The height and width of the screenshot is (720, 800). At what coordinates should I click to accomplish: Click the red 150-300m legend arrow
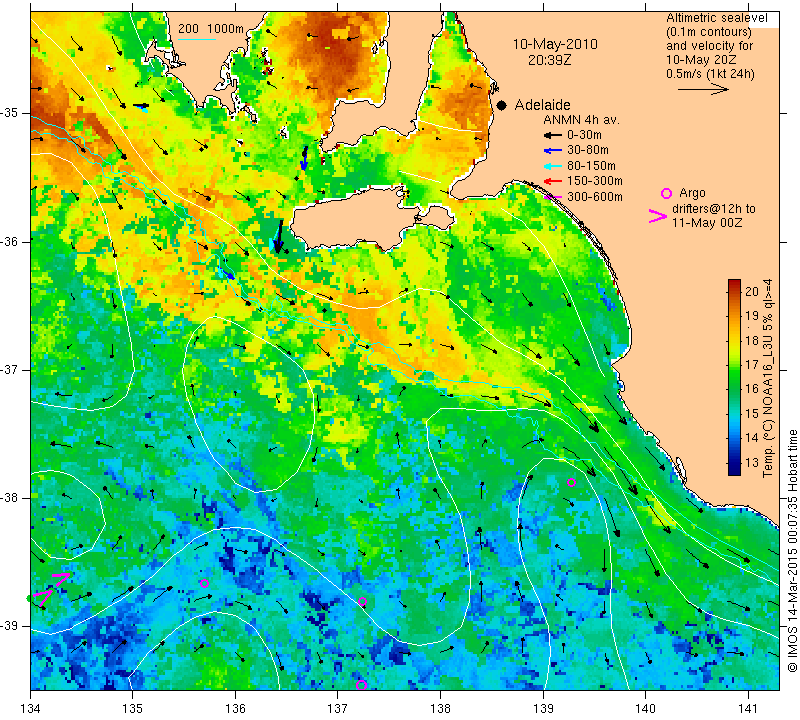pos(553,181)
